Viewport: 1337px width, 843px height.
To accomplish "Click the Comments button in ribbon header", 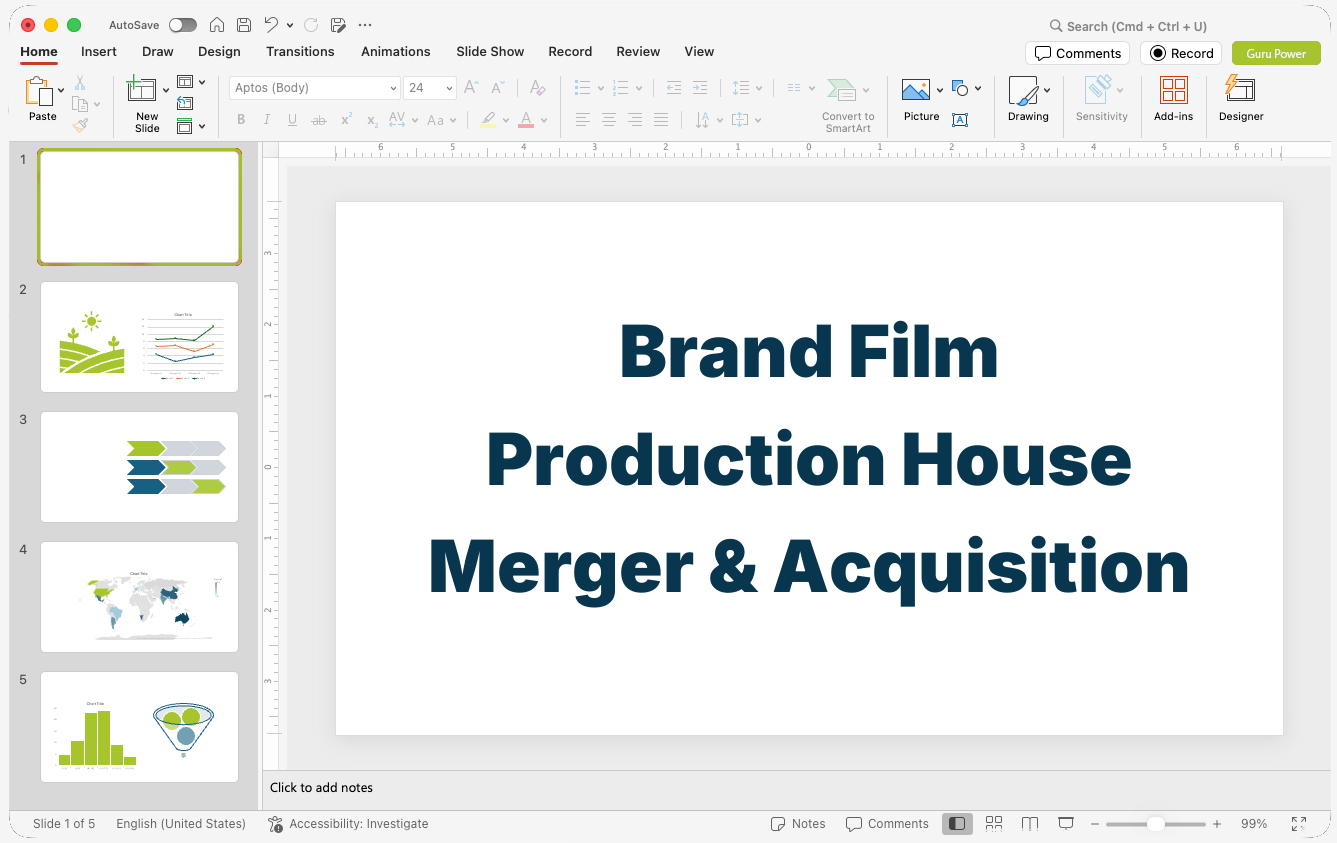I will click(x=1078, y=53).
